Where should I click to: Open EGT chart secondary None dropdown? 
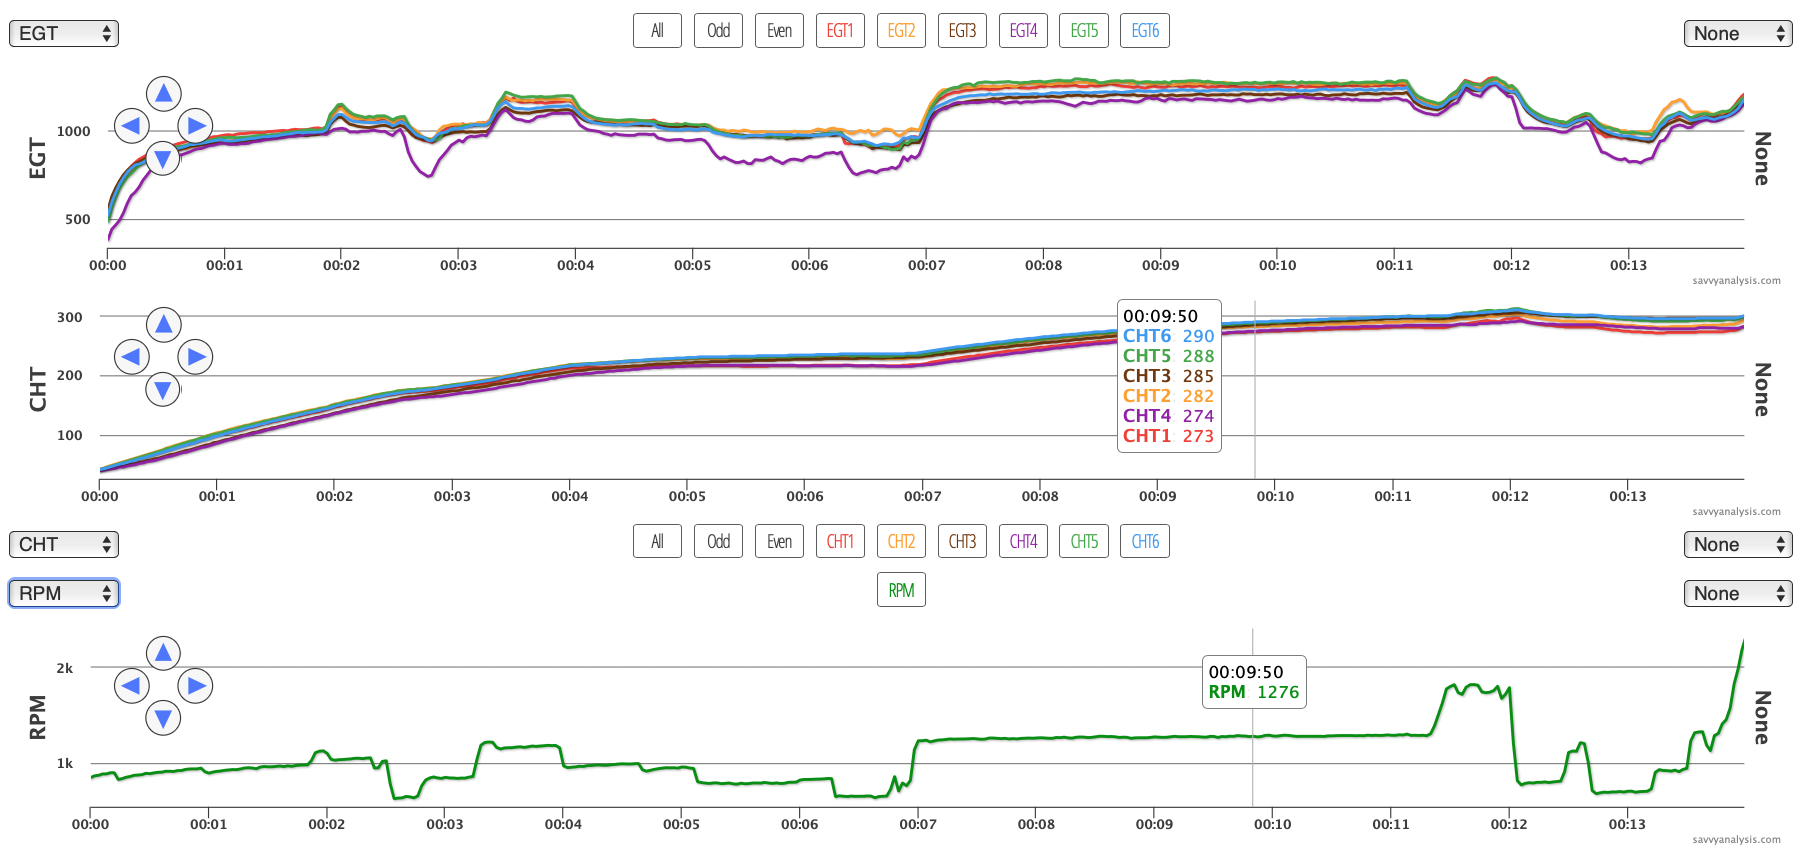1738,33
